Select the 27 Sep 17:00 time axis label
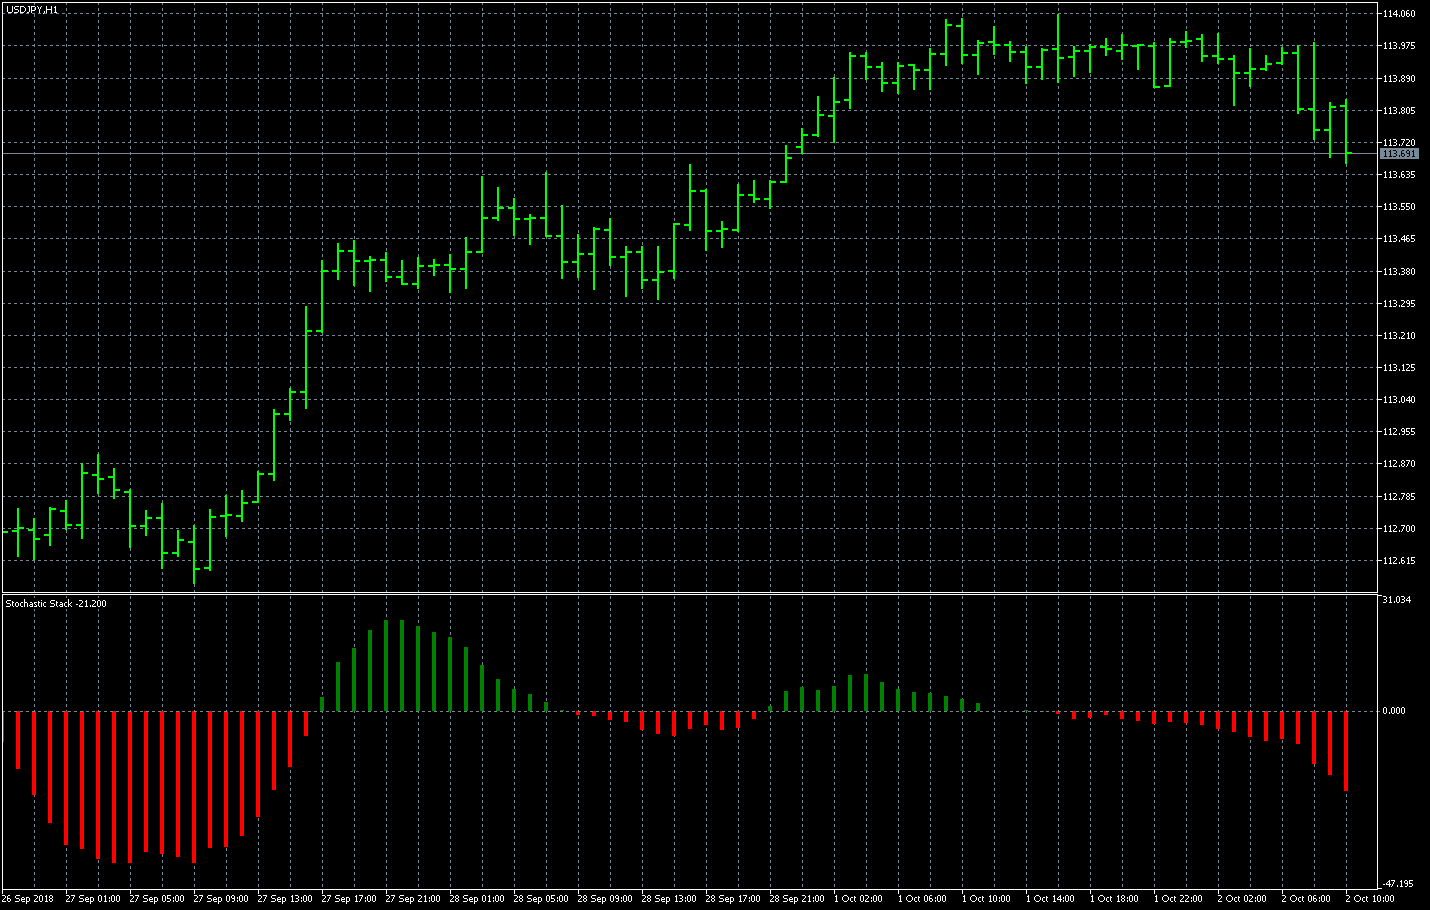1430x910 pixels. [x=349, y=899]
